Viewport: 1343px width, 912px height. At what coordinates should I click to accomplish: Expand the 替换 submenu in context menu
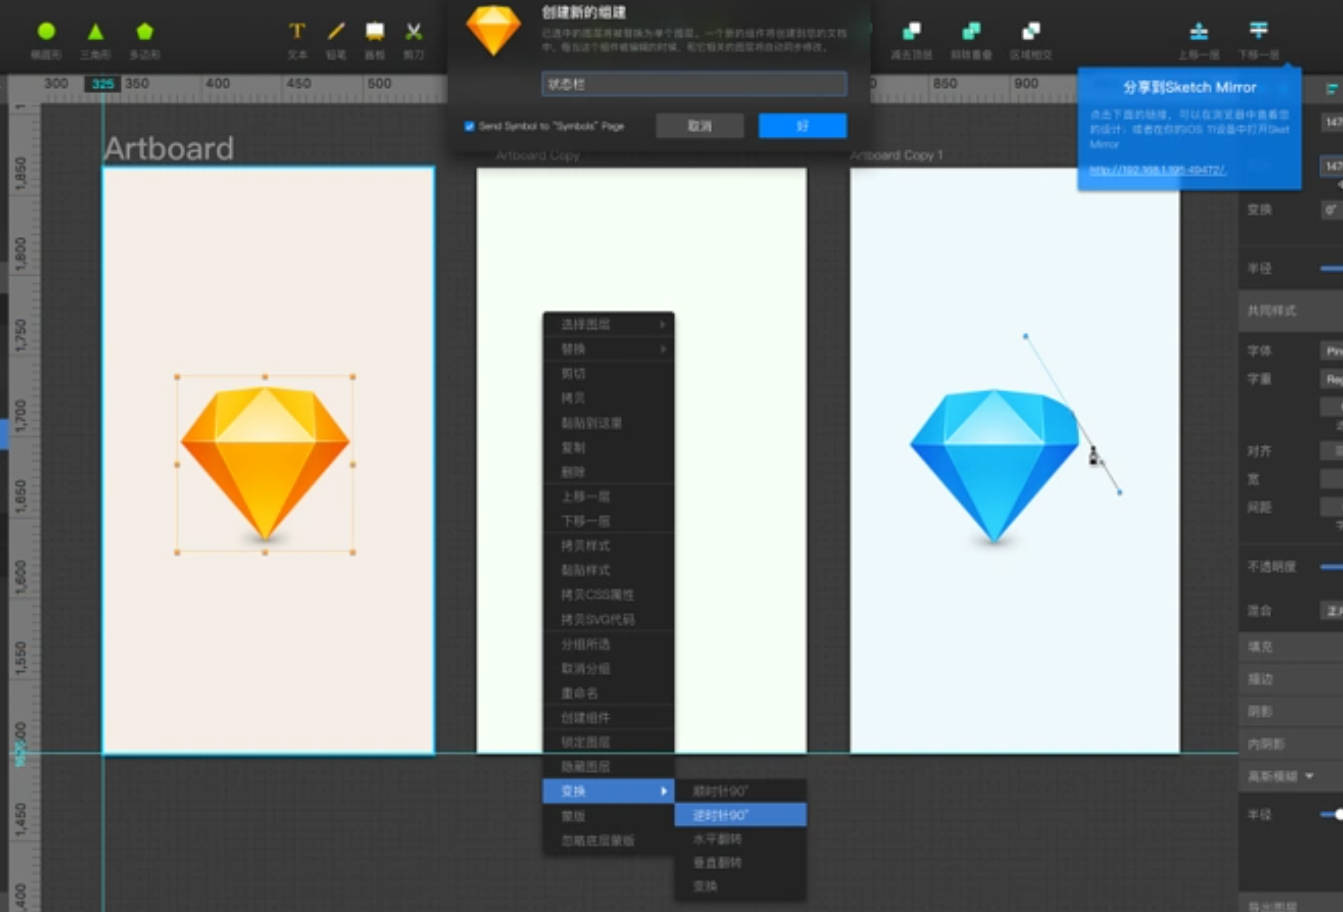tap(608, 349)
